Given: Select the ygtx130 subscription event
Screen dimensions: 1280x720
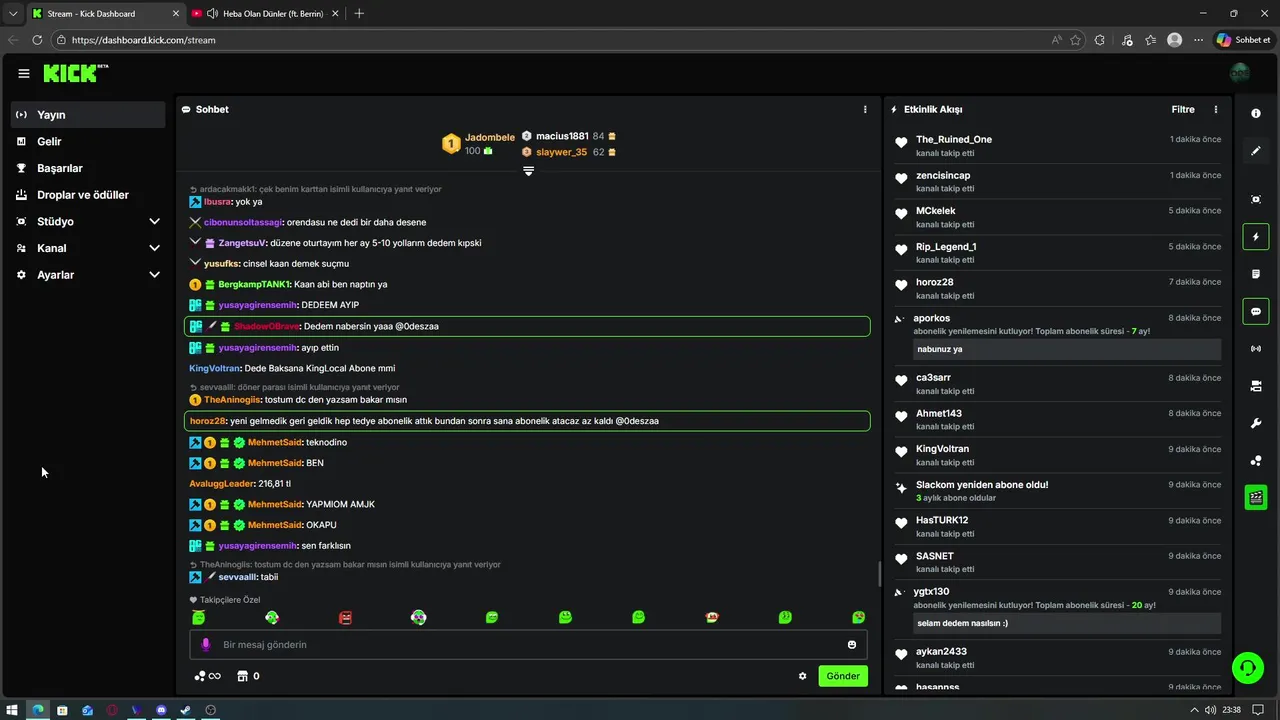Looking at the screenshot, I should [x=1057, y=608].
